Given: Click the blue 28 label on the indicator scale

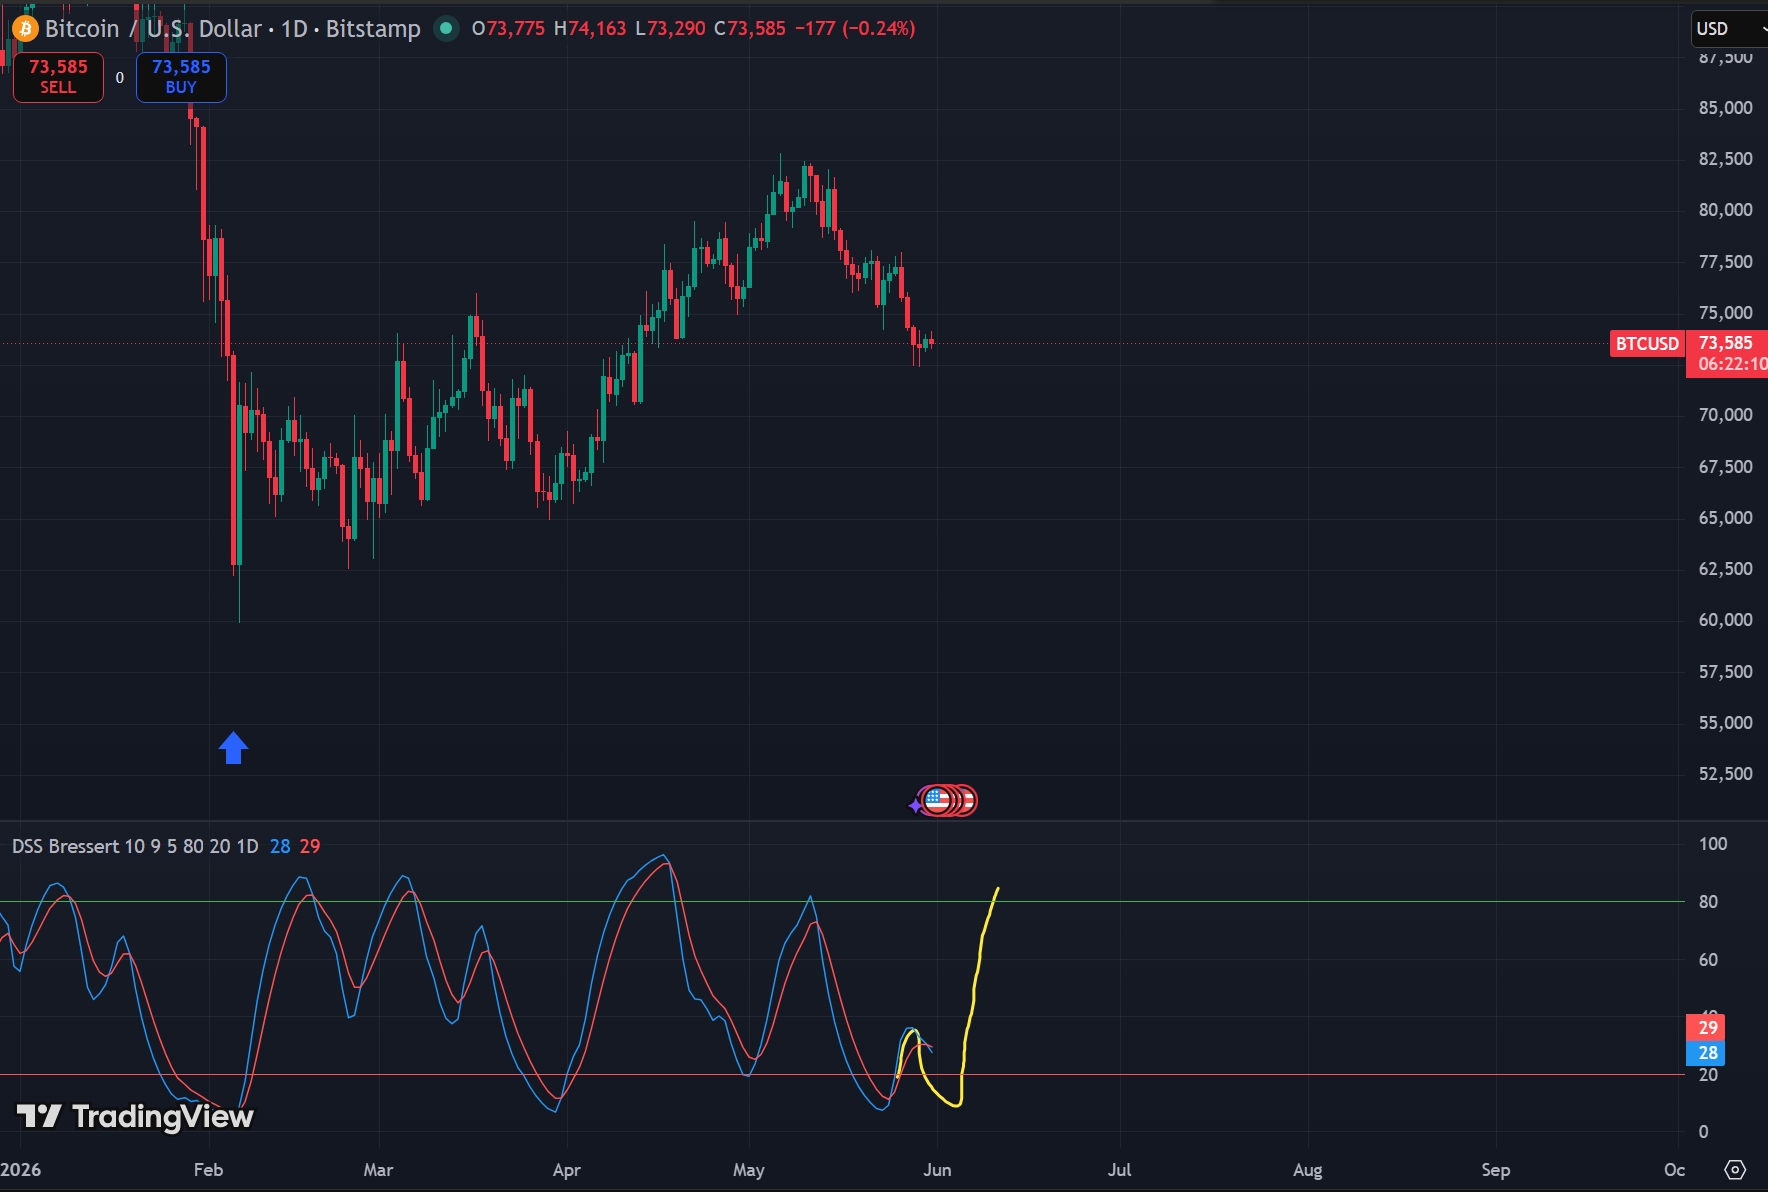Looking at the screenshot, I should (x=1707, y=1053).
